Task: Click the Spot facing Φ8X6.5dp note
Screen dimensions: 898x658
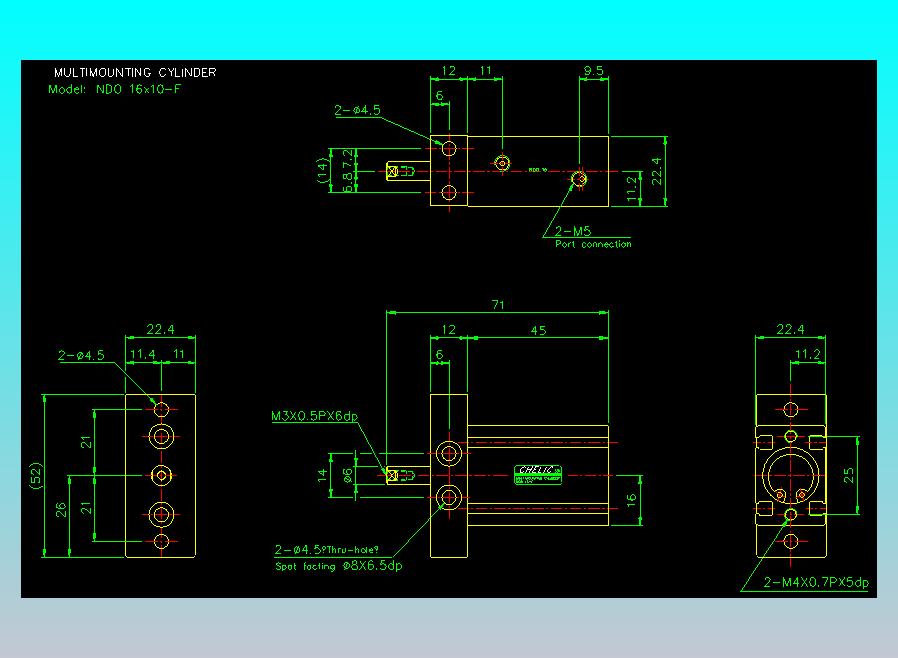Action: (338, 566)
